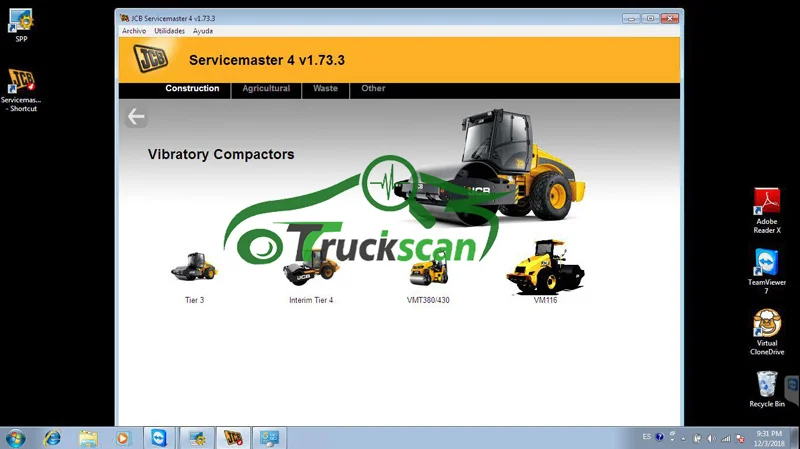Click the Show desktop strip

click(x=796, y=438)
